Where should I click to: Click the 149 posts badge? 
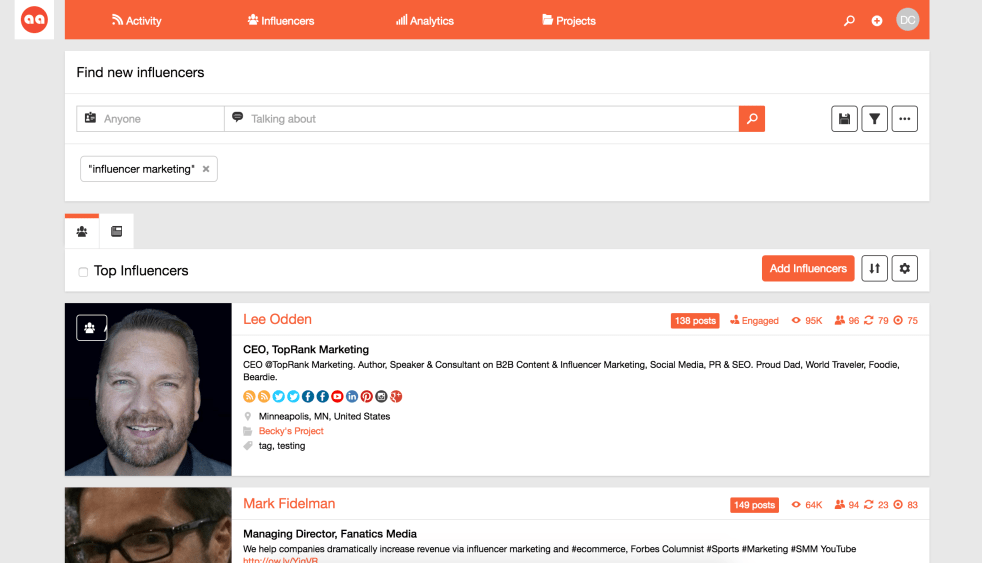754,505
